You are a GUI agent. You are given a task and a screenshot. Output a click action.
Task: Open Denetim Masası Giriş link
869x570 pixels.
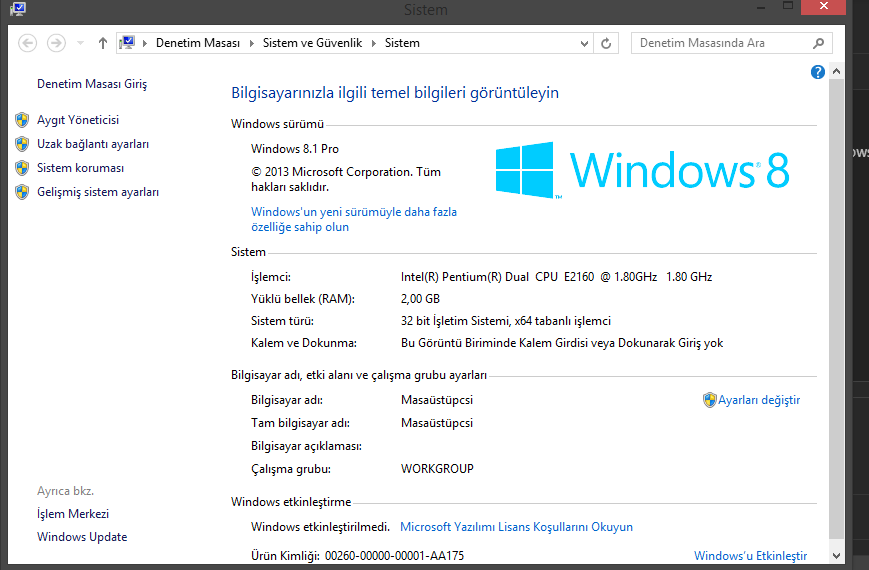click(92, 84)
